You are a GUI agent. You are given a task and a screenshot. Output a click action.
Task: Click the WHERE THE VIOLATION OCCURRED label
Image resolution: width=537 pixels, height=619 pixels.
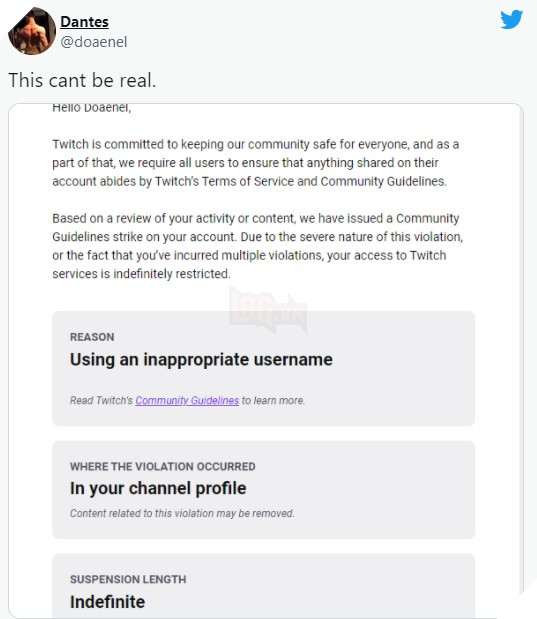click(163, 466)
